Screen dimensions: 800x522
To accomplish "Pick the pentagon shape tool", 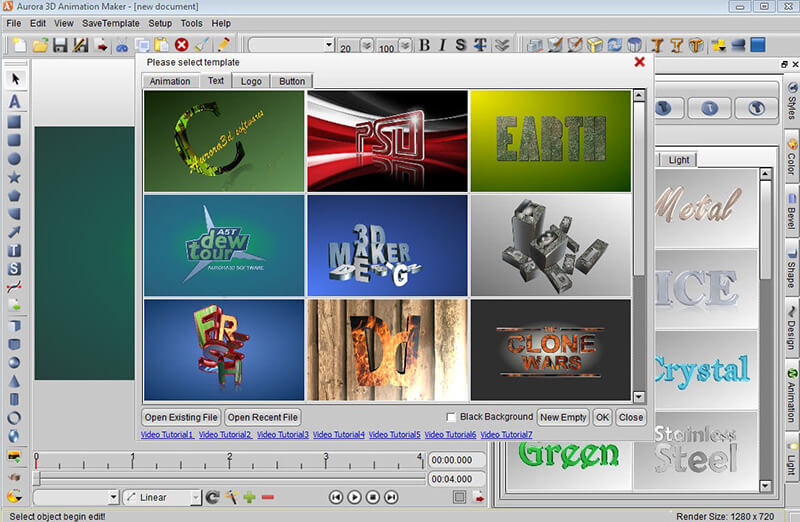I will point(14,195).
